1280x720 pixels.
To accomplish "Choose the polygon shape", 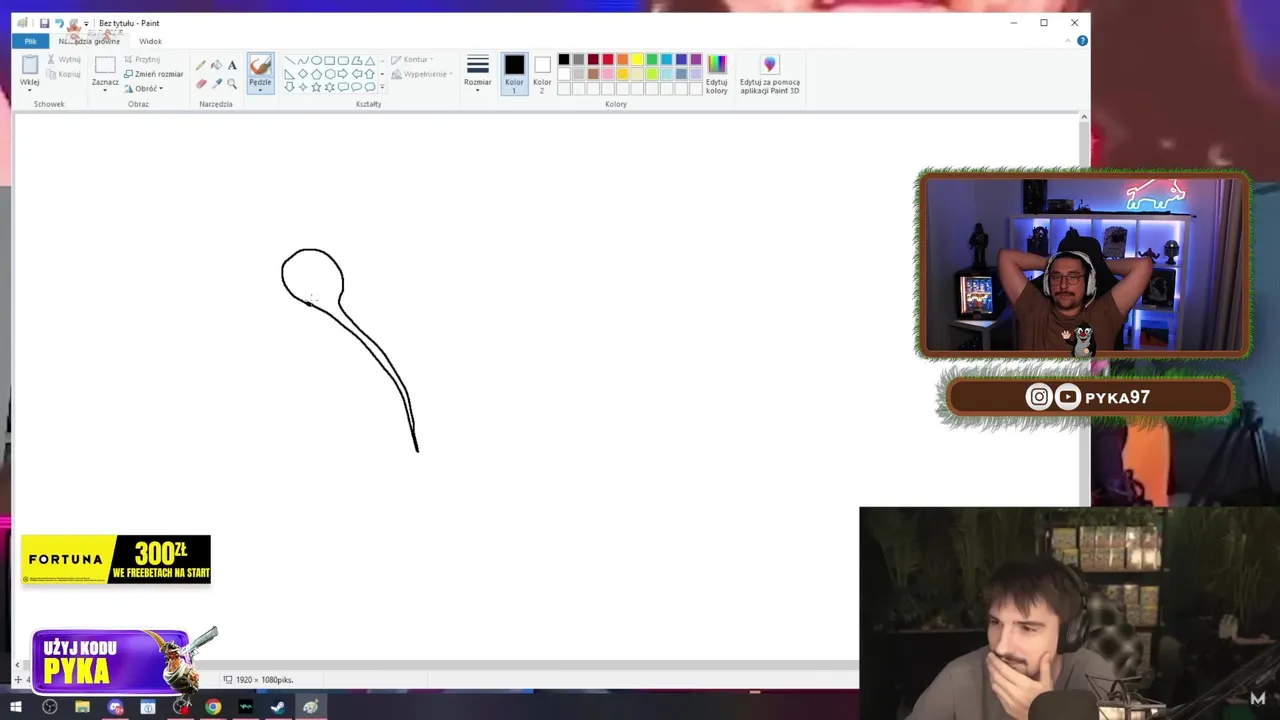I will pyautogui.click(x=356, y=60).
